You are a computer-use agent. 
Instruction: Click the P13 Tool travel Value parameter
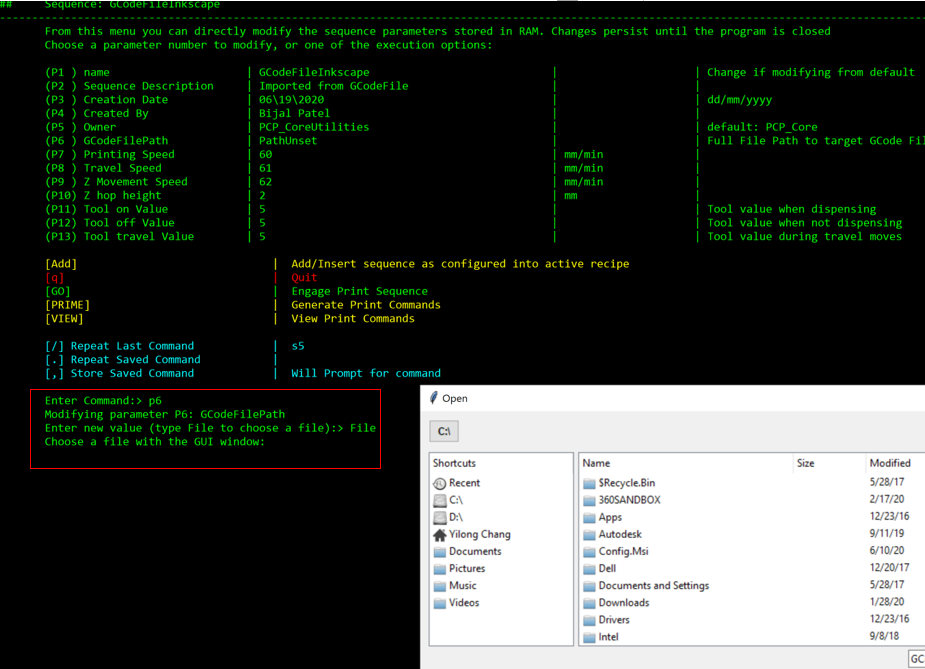point(119,236)
